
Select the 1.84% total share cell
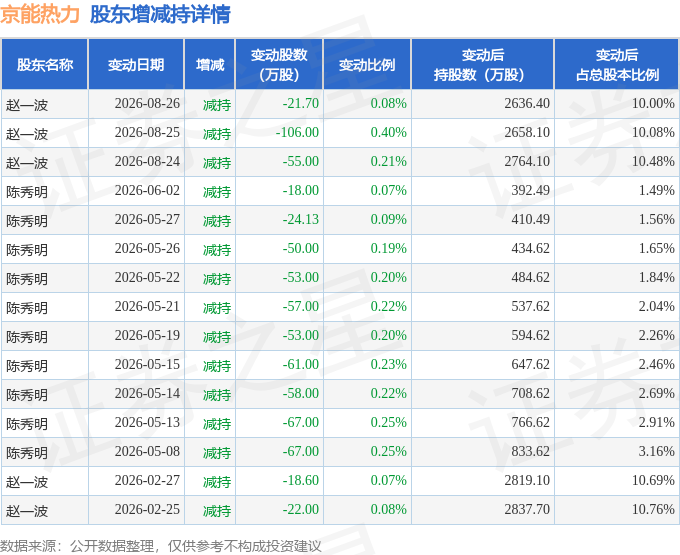pos(656,278)
